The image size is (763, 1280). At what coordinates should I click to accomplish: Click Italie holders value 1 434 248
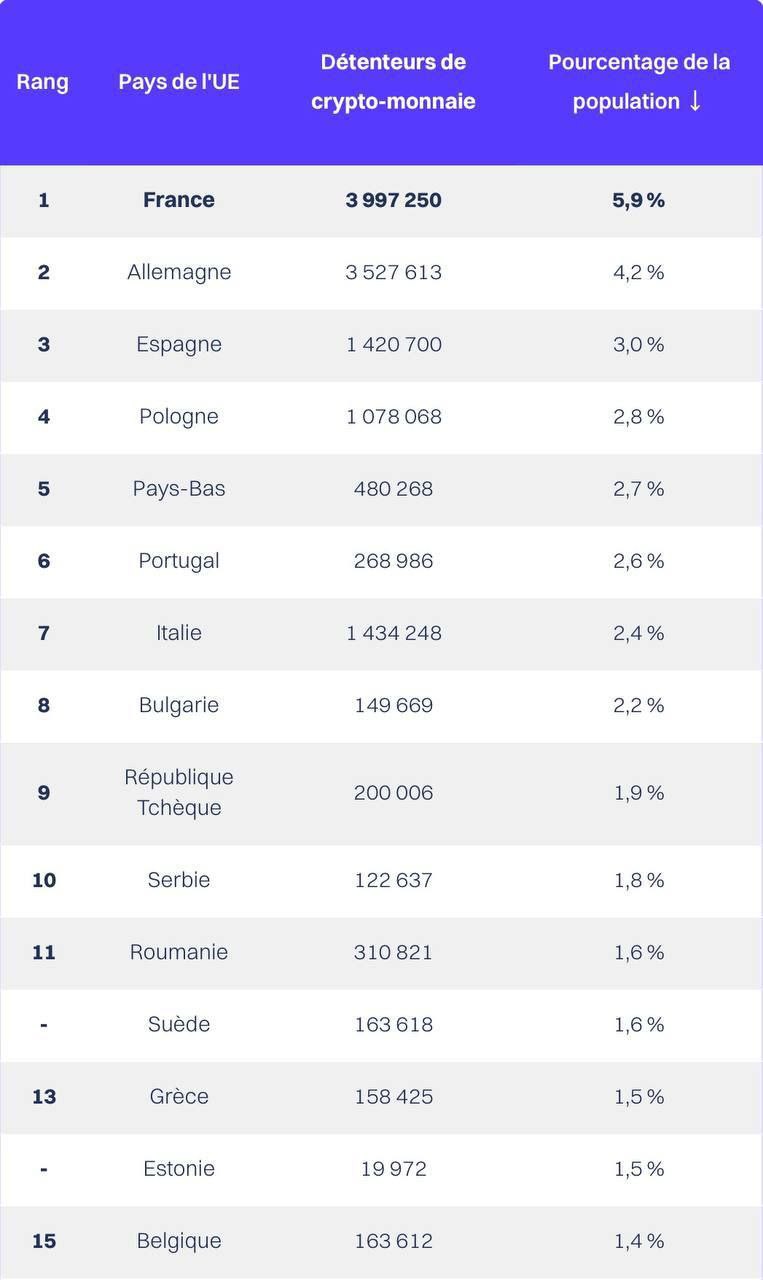(393, 633)
